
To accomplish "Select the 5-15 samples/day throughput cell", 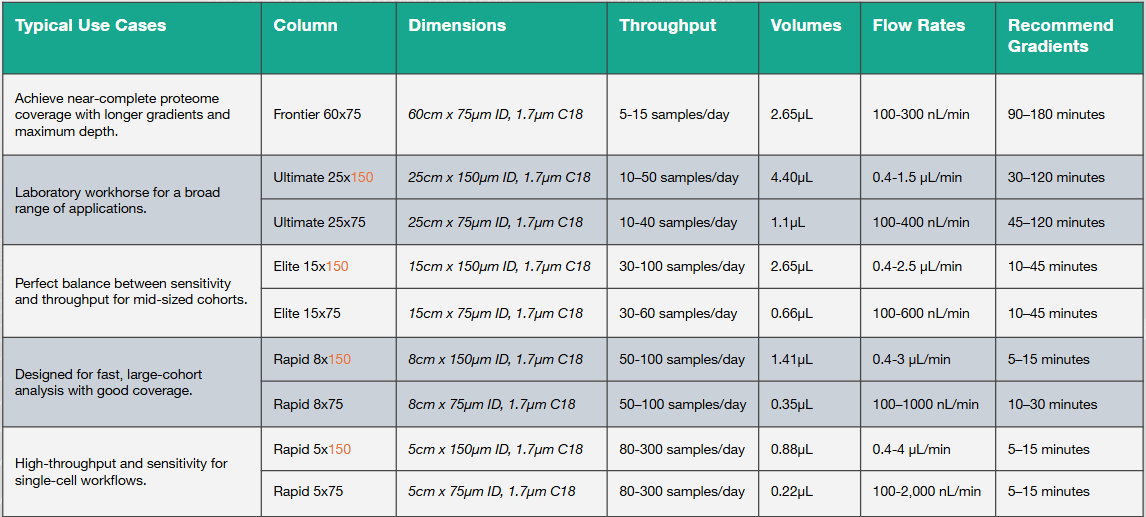I will pyautogui.click(x=674, y=114).
